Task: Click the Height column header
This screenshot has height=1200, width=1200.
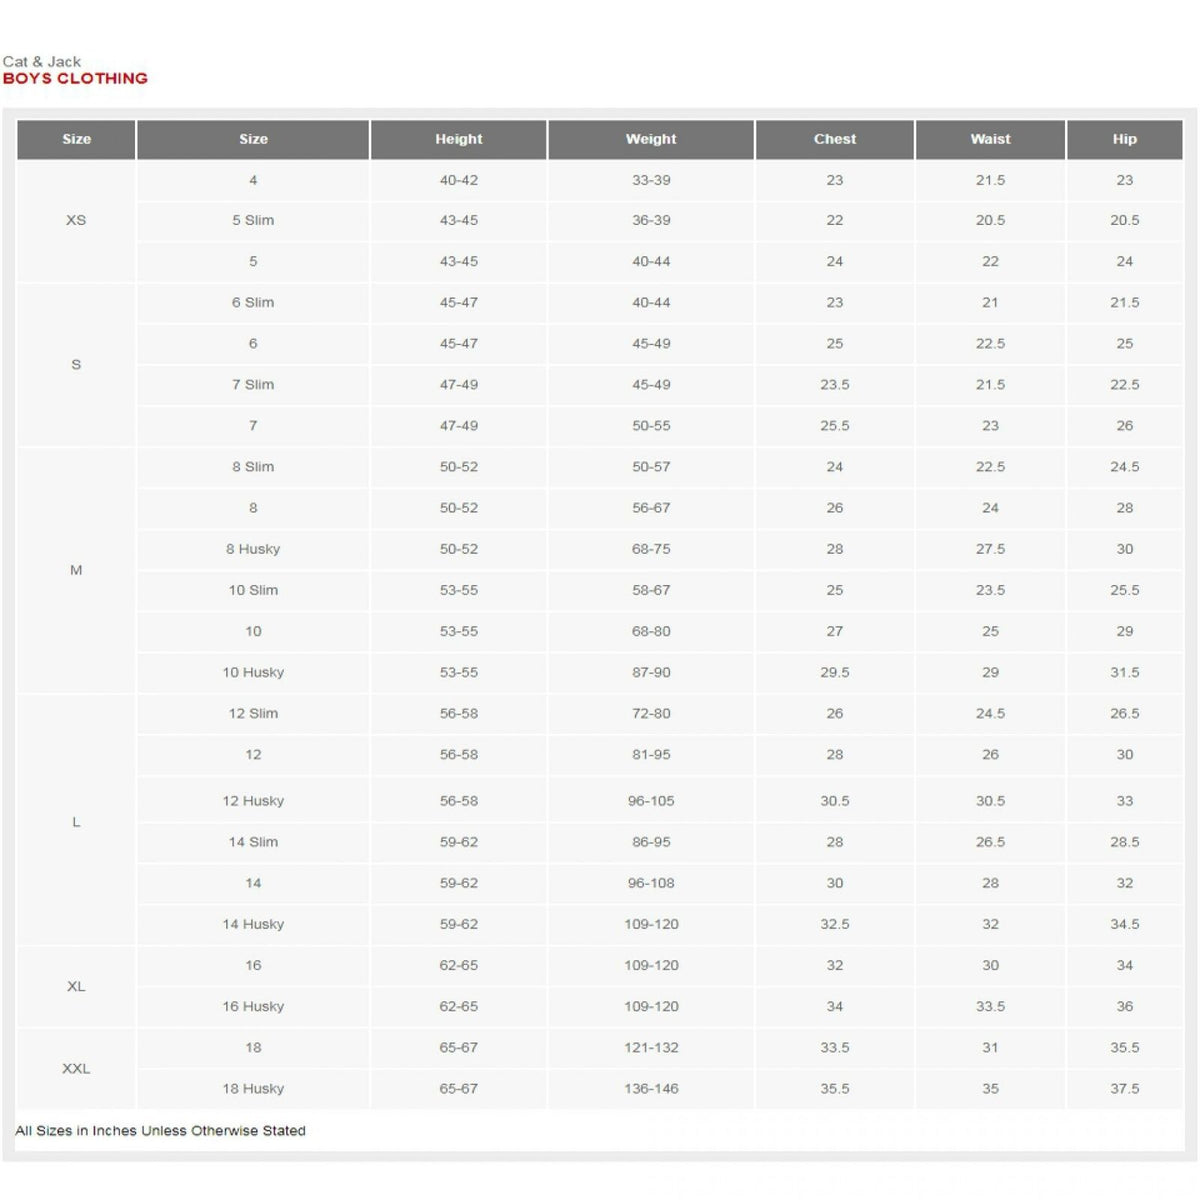Action: 458,139
